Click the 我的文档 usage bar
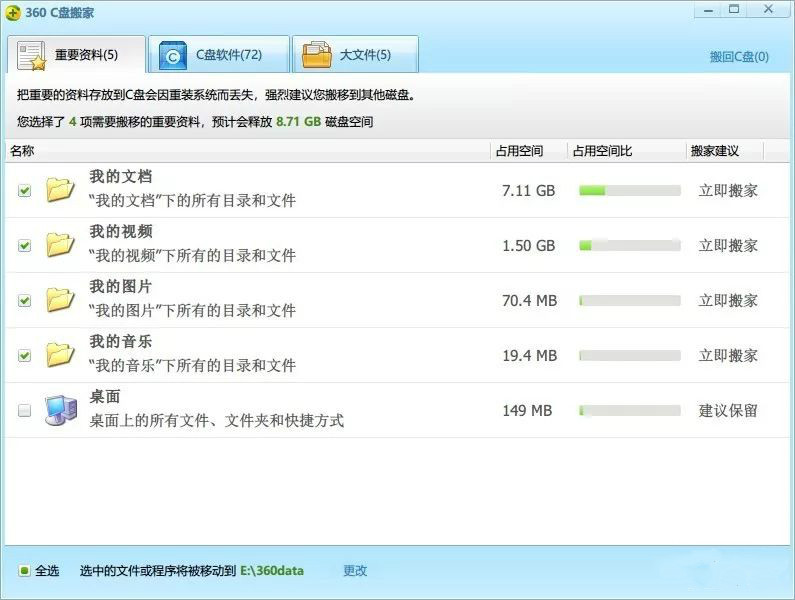The width and height of the screenshot is (795, 600). pos(630,191)
